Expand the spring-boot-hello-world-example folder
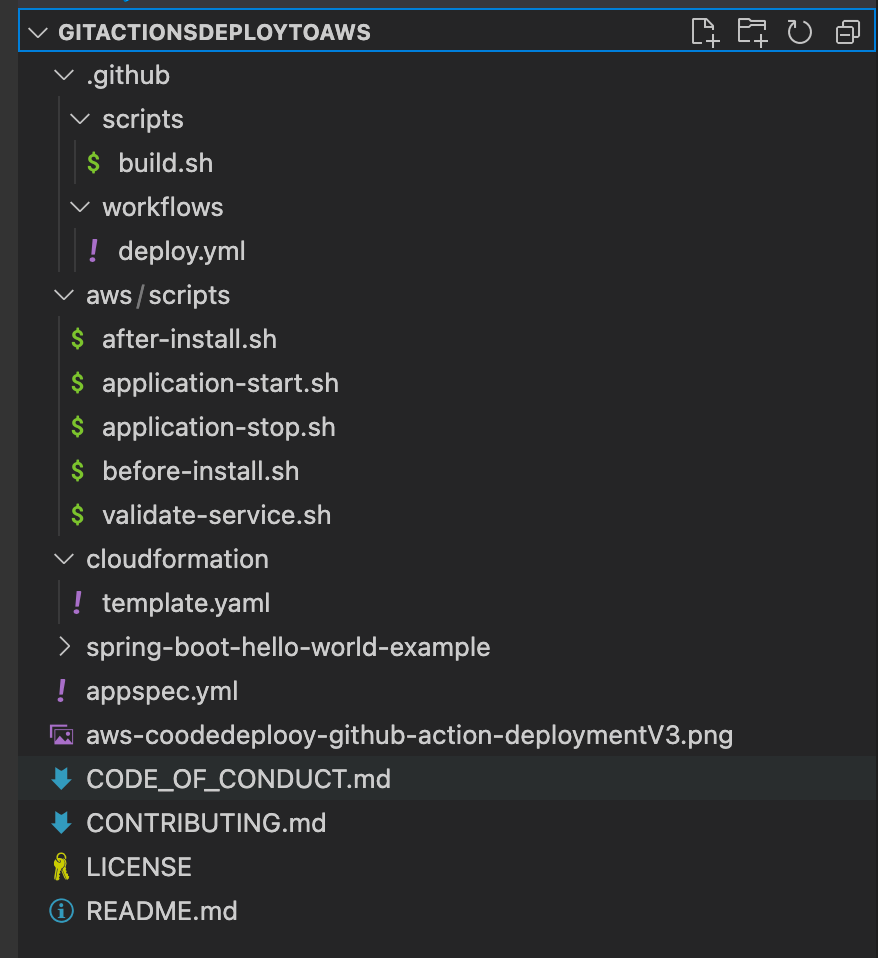878x958 pixels. (63, 646)
